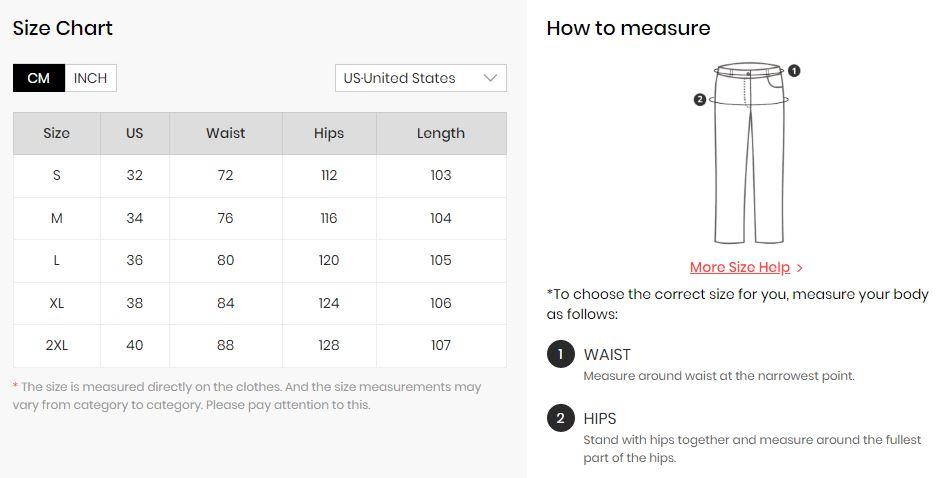Open the More Size Help link
936x478 pixels.
[x=740, y=267]
